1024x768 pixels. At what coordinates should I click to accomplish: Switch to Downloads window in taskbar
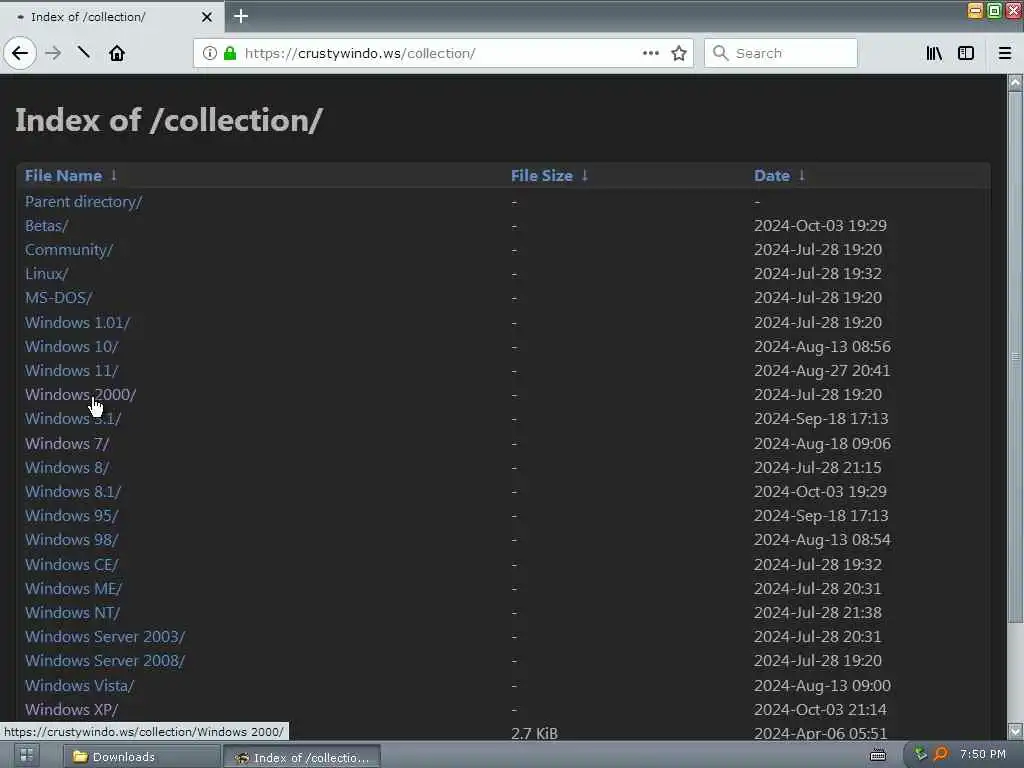tap(142, 757)
